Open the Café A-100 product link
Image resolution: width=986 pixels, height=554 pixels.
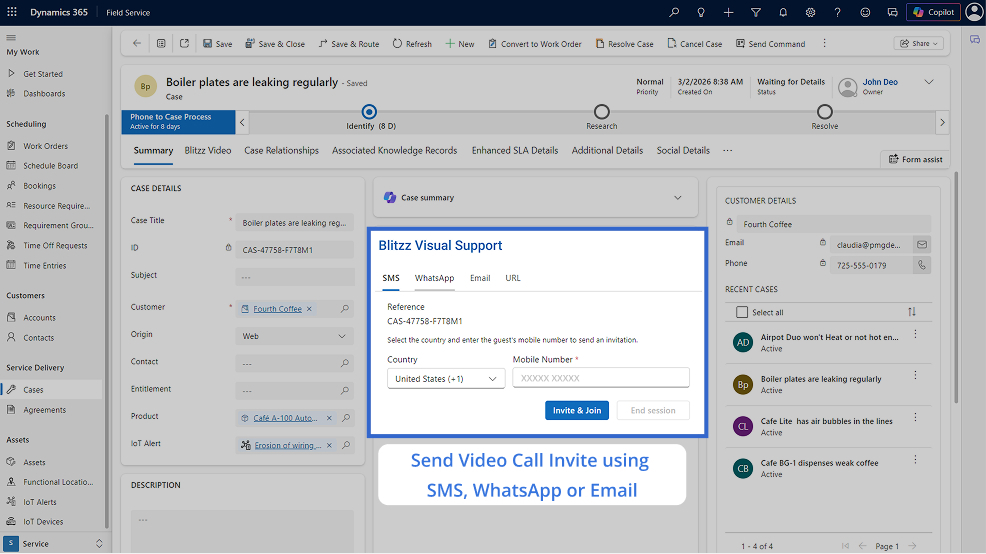coord(285,418)
